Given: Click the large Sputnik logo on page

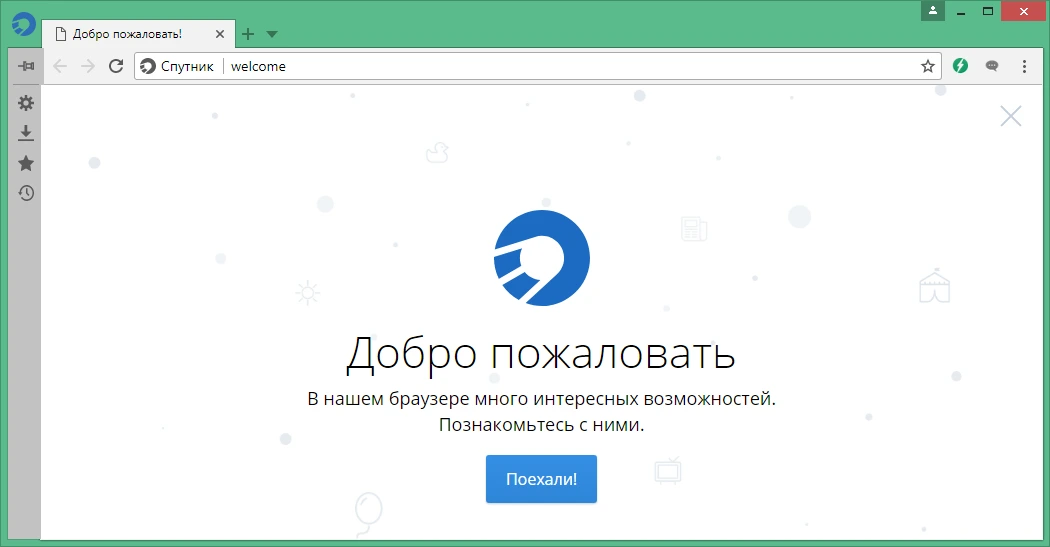Looking at the screenshot, I should pyautogui.click(x=542, y=258).
